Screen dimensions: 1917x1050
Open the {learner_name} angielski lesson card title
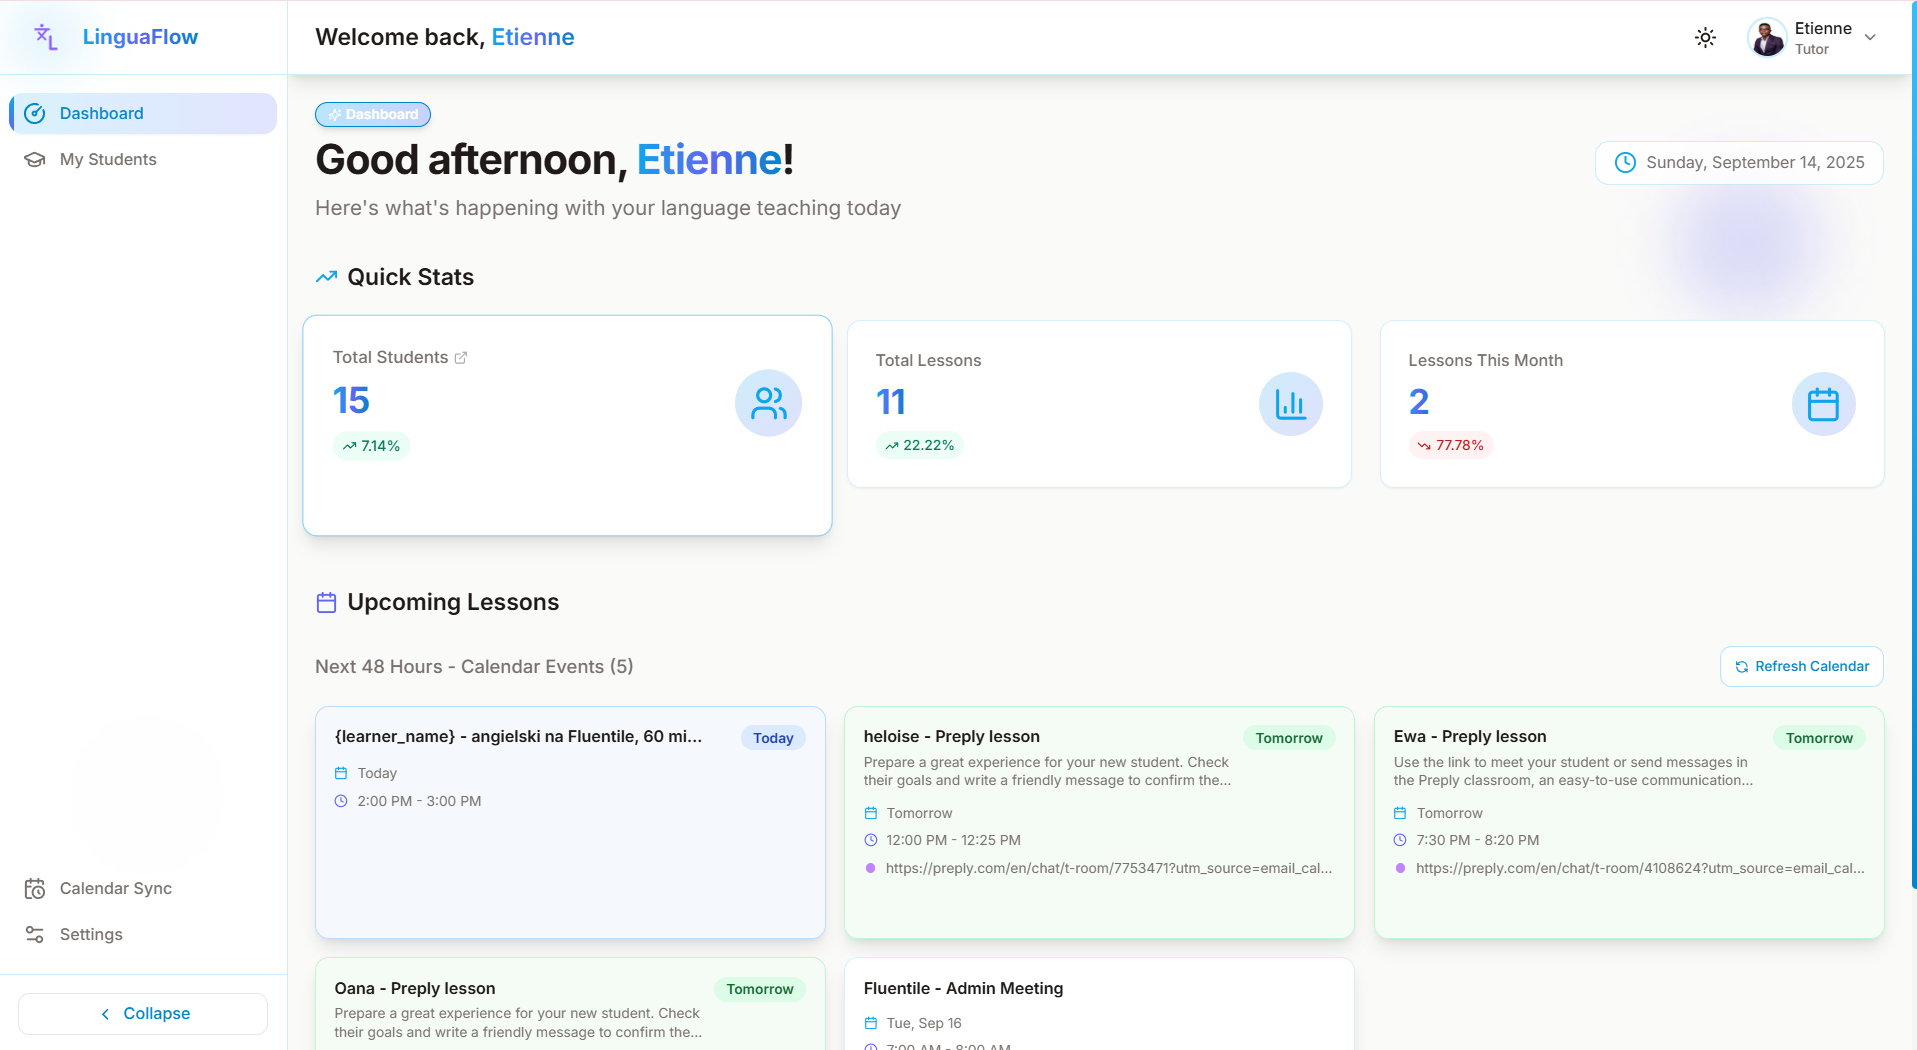pos(518,737)
